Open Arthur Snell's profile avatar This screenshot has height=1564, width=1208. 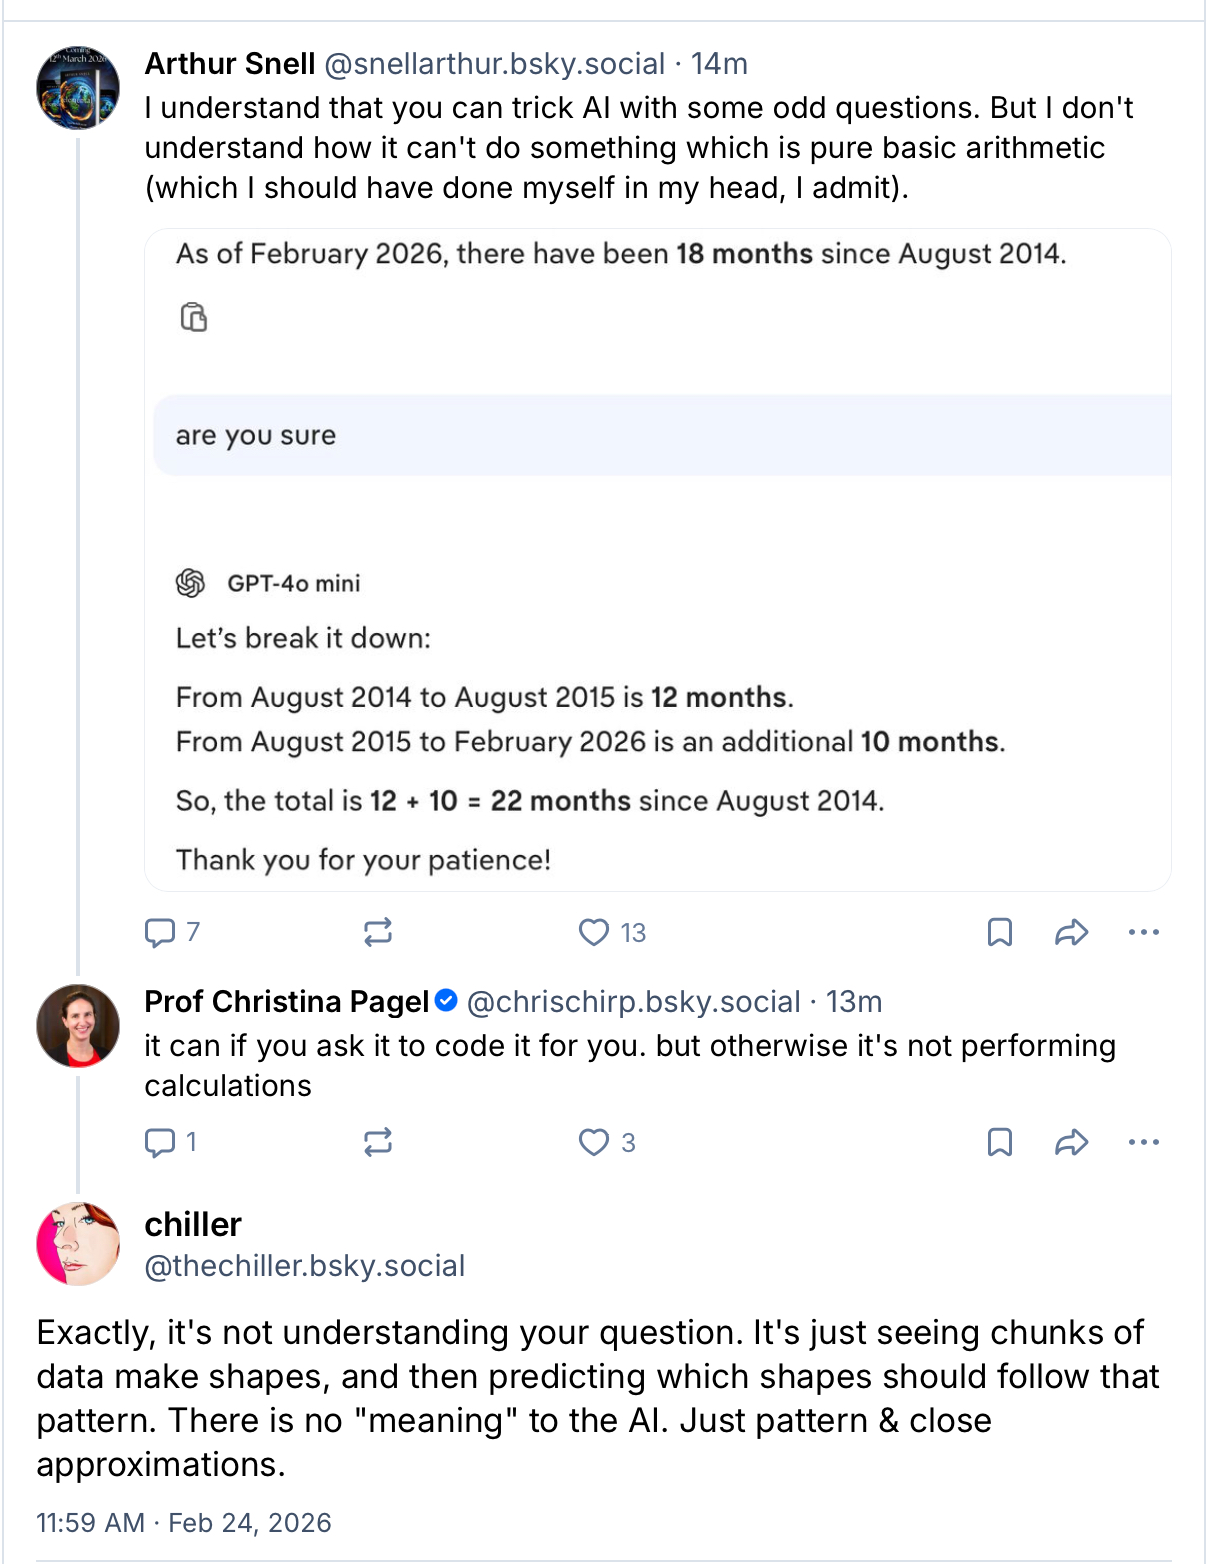coord(78,87)
